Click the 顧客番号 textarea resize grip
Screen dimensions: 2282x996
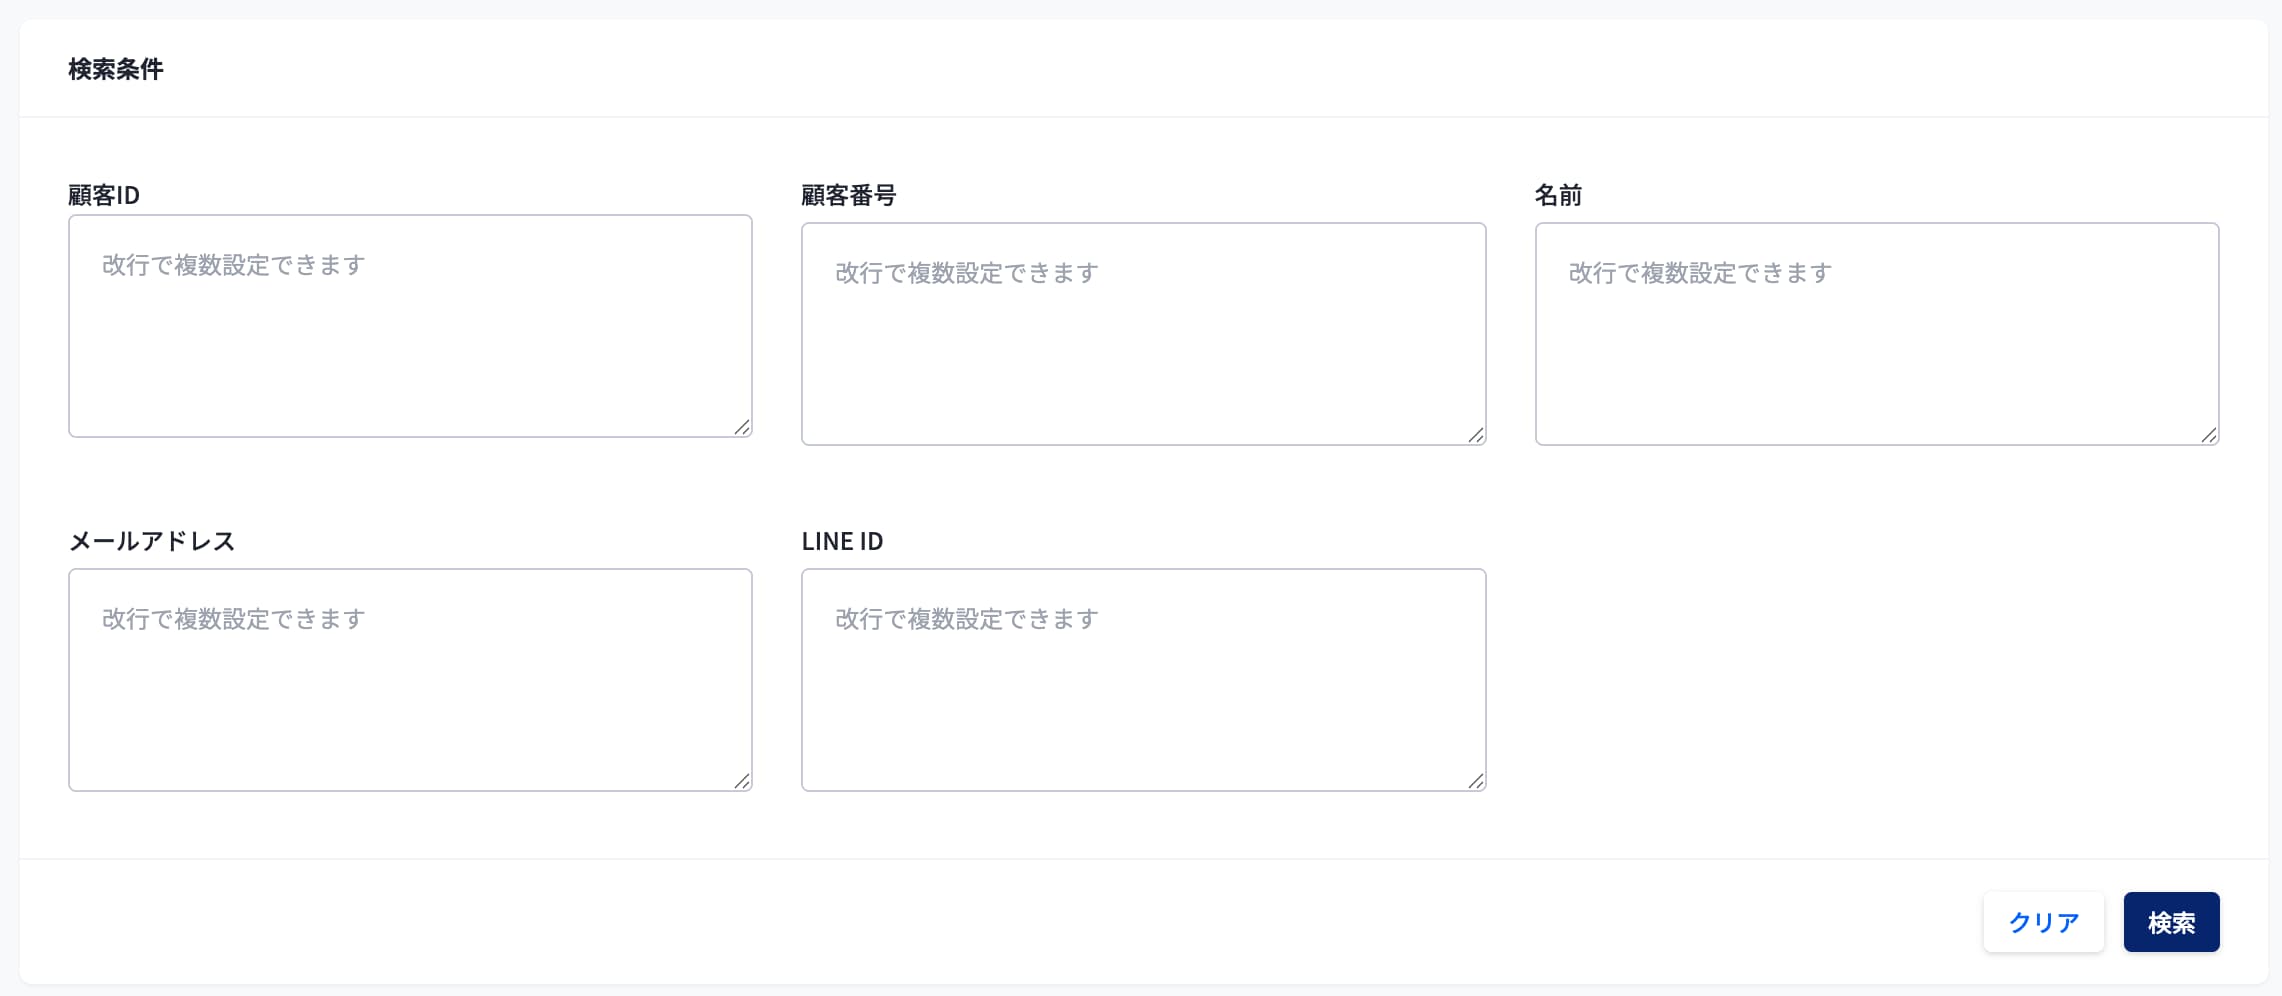click(x=1476, y=435)
